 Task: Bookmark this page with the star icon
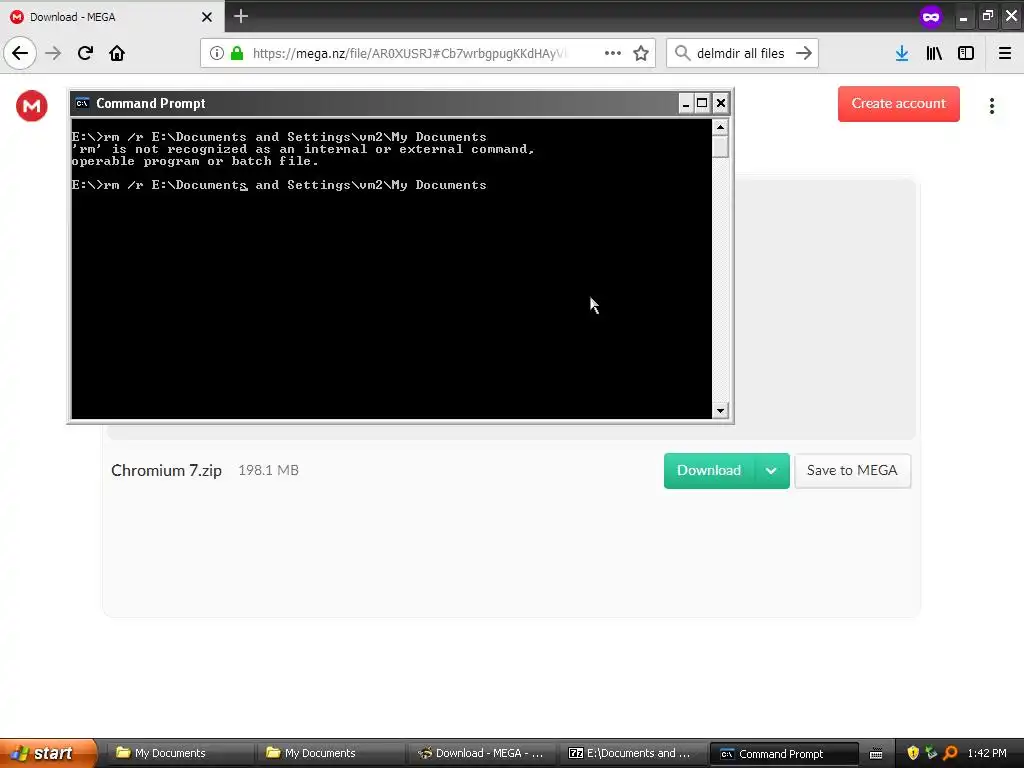click(641, 53)
